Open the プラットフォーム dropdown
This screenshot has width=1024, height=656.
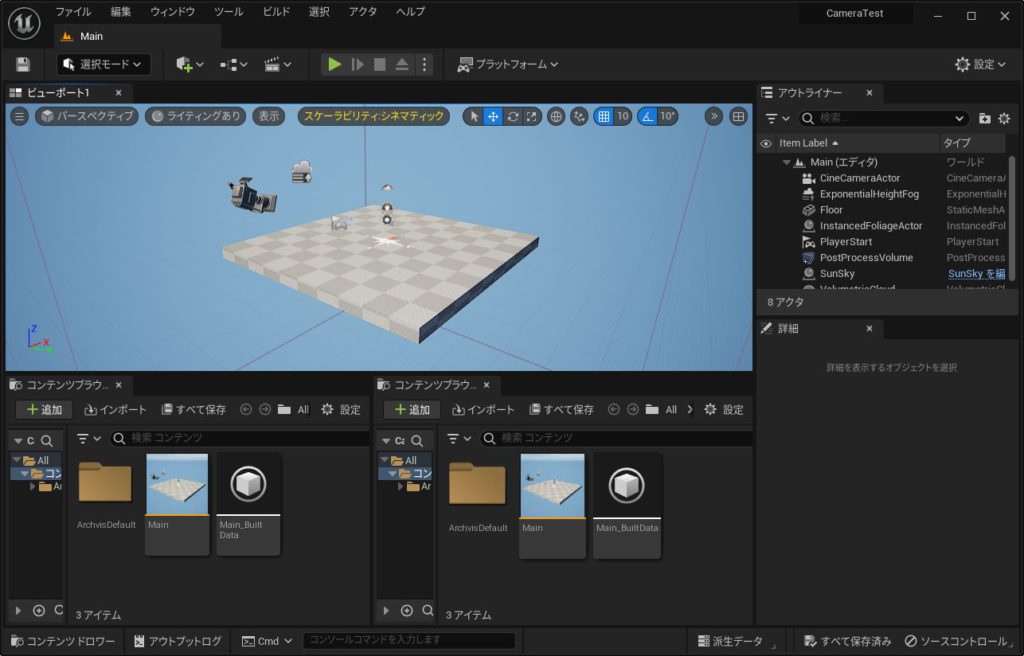(x=508, y=64)
